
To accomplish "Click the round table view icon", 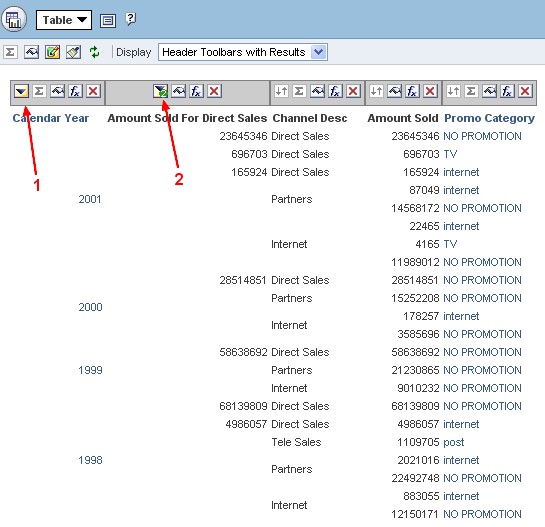I will click(x=14, y=19).
